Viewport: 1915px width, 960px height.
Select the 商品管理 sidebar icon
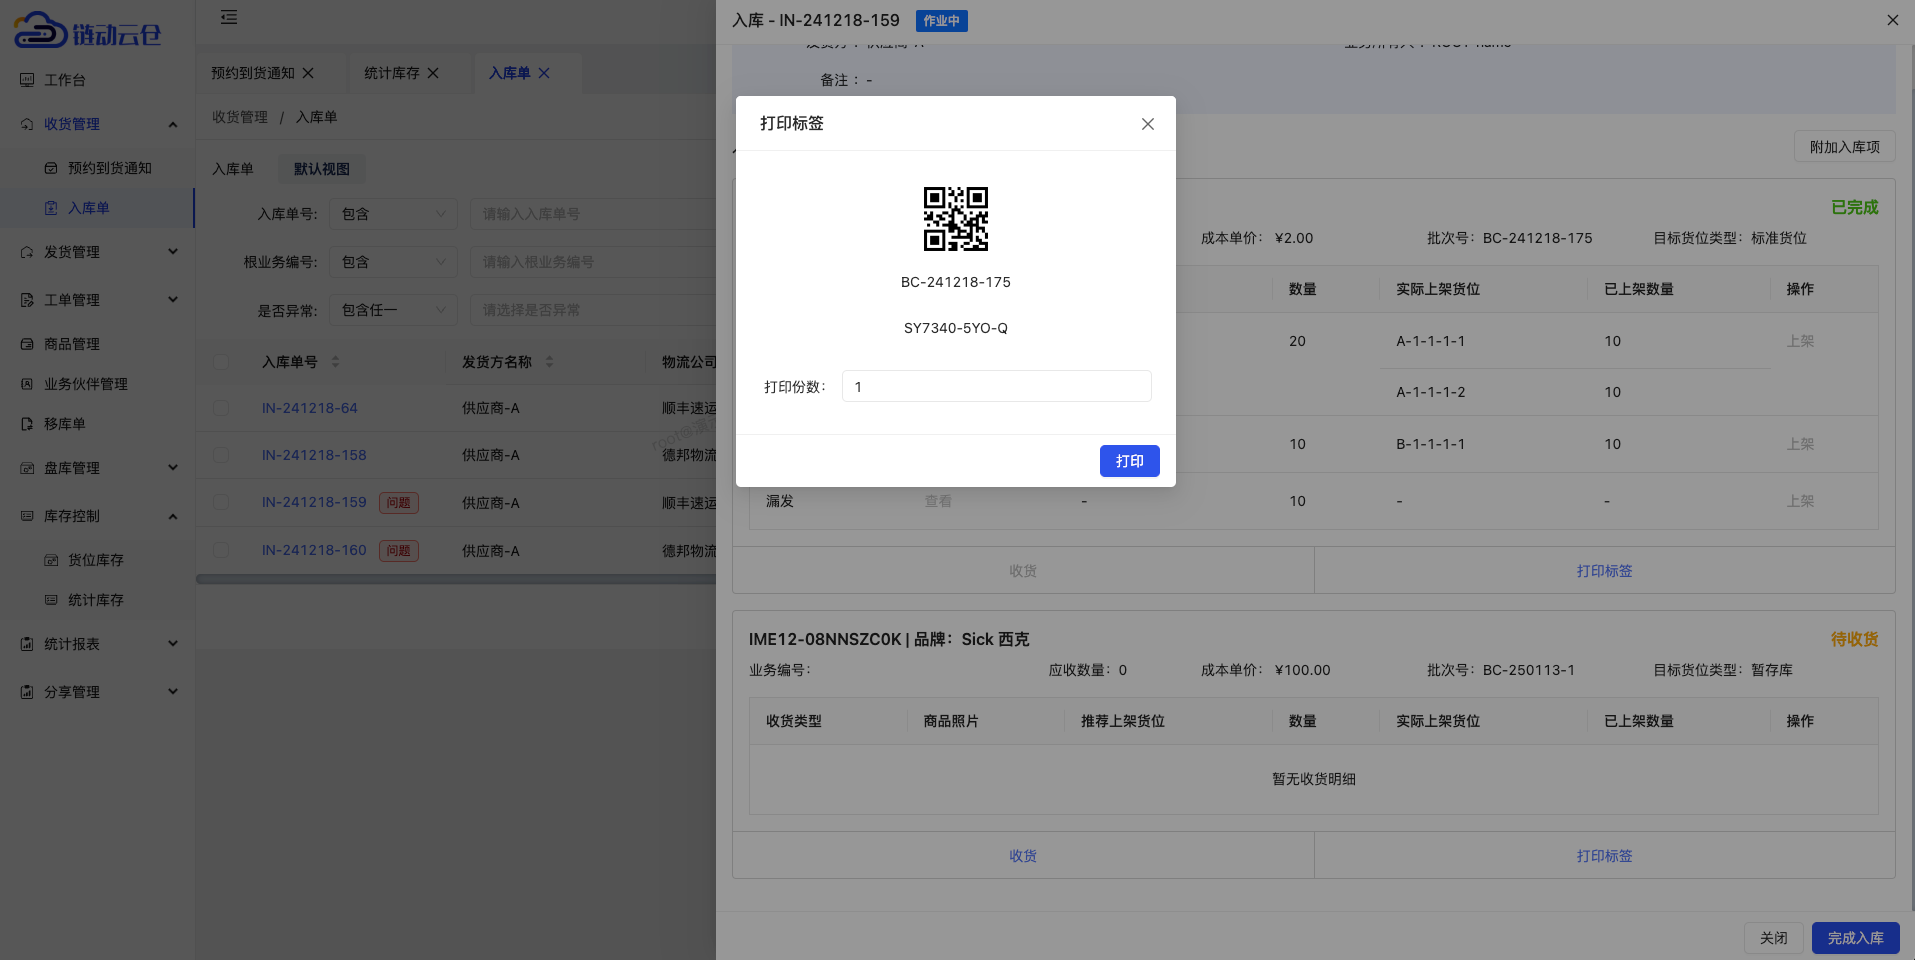coord(25,343)
